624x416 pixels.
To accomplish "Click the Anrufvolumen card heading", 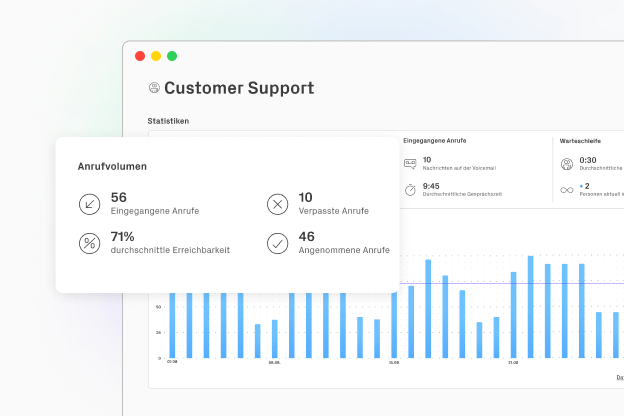I will click(112, 166).
